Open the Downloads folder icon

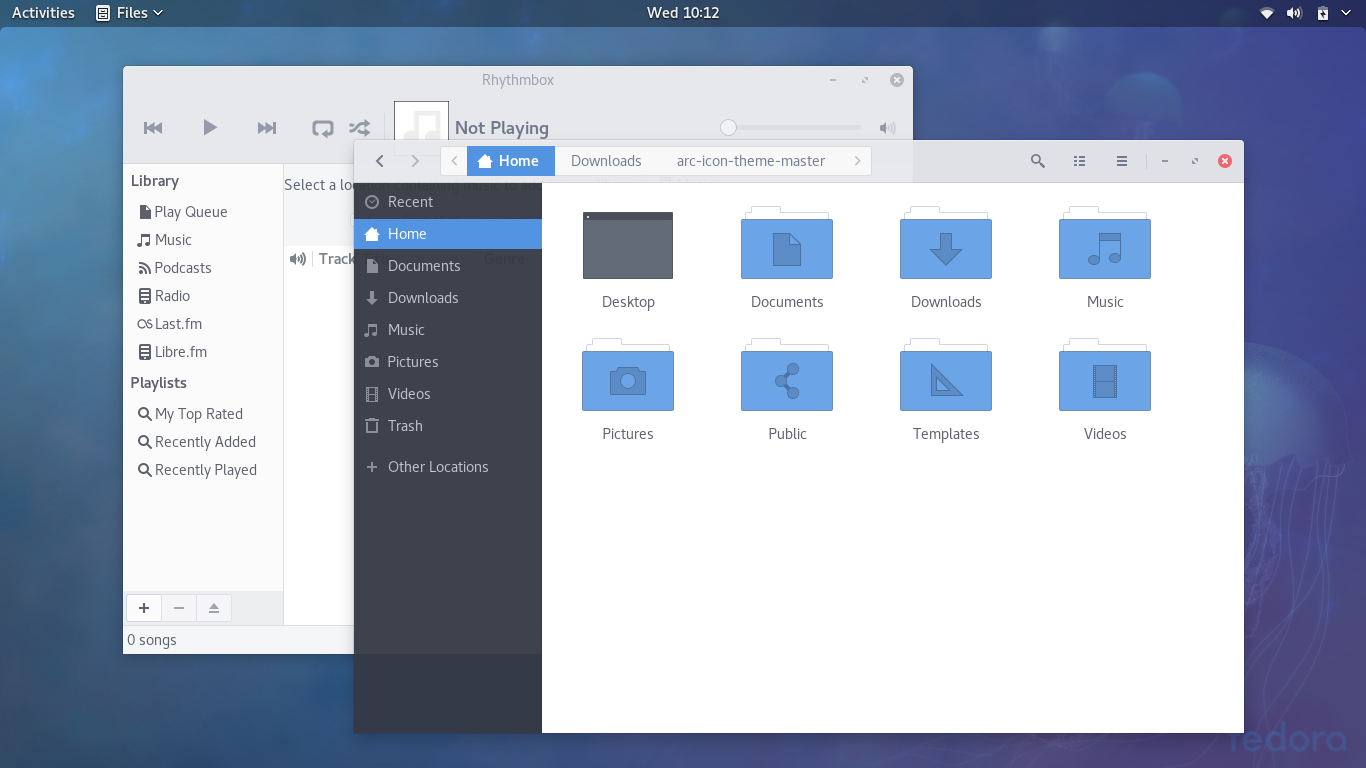(x=945, y=246)
